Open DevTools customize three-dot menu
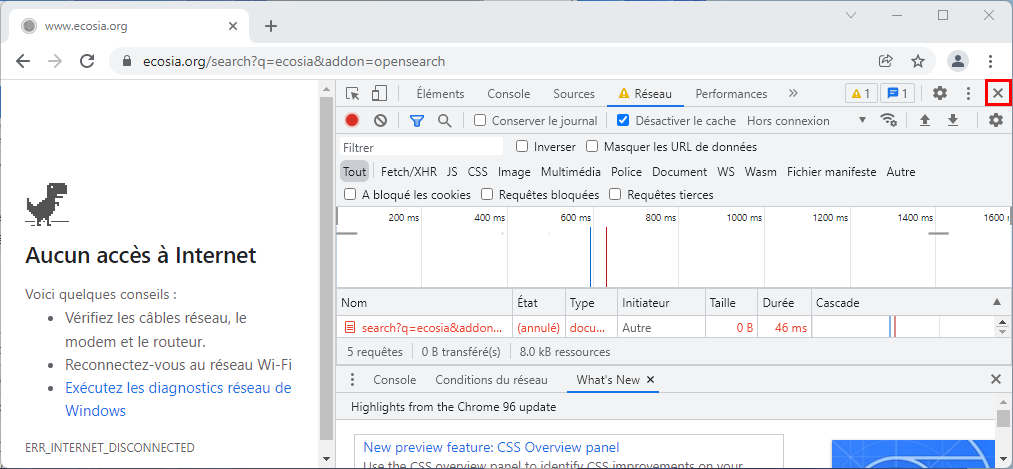This screenshot has width=1013, height=469. point(968,94)
